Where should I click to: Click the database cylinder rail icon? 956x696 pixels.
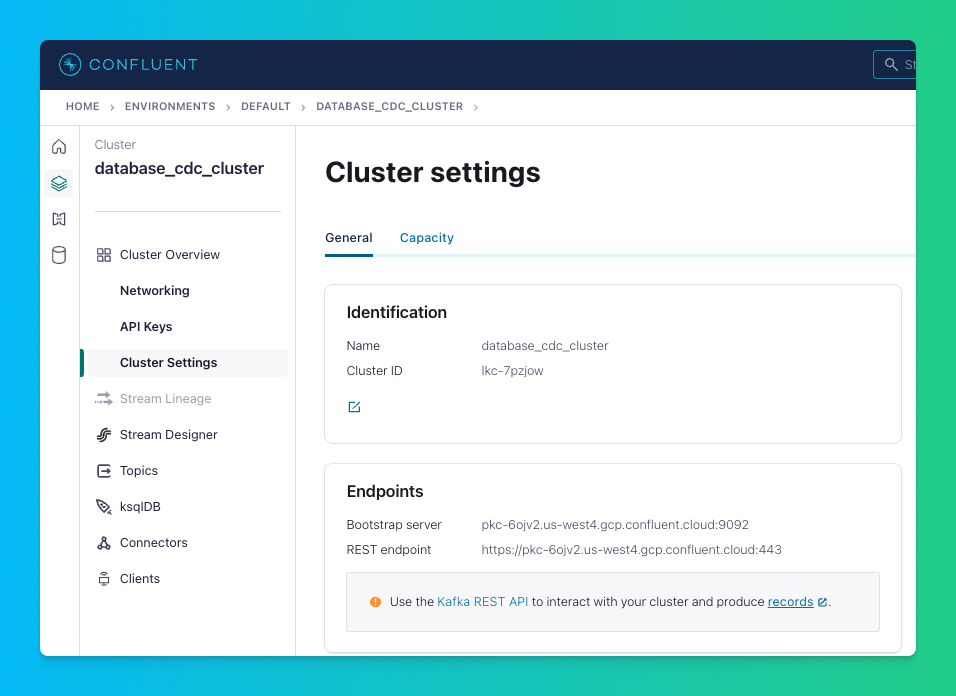pos(59,255)
